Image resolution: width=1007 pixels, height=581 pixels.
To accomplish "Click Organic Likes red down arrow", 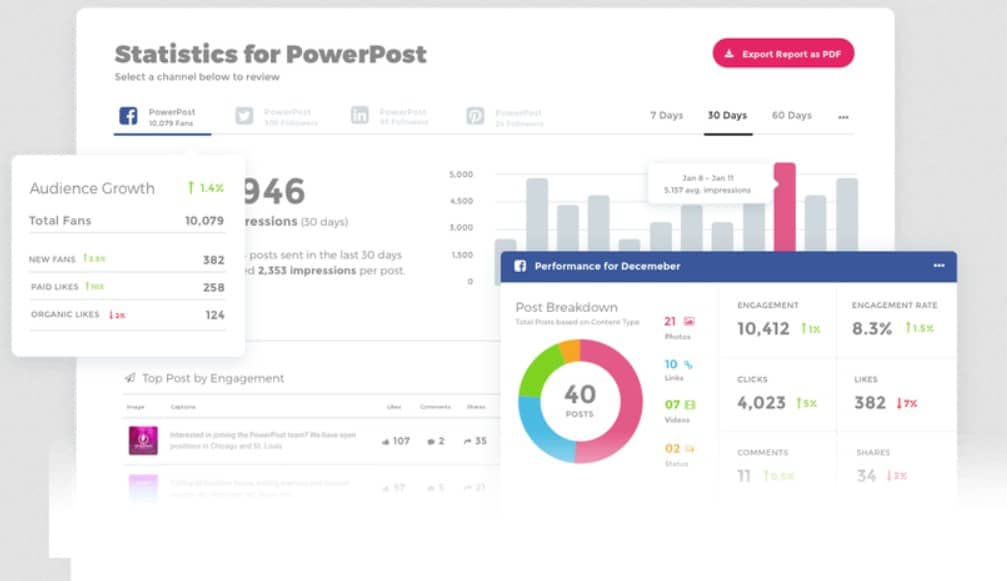I will pyautogui.click(x=111, y=315).
